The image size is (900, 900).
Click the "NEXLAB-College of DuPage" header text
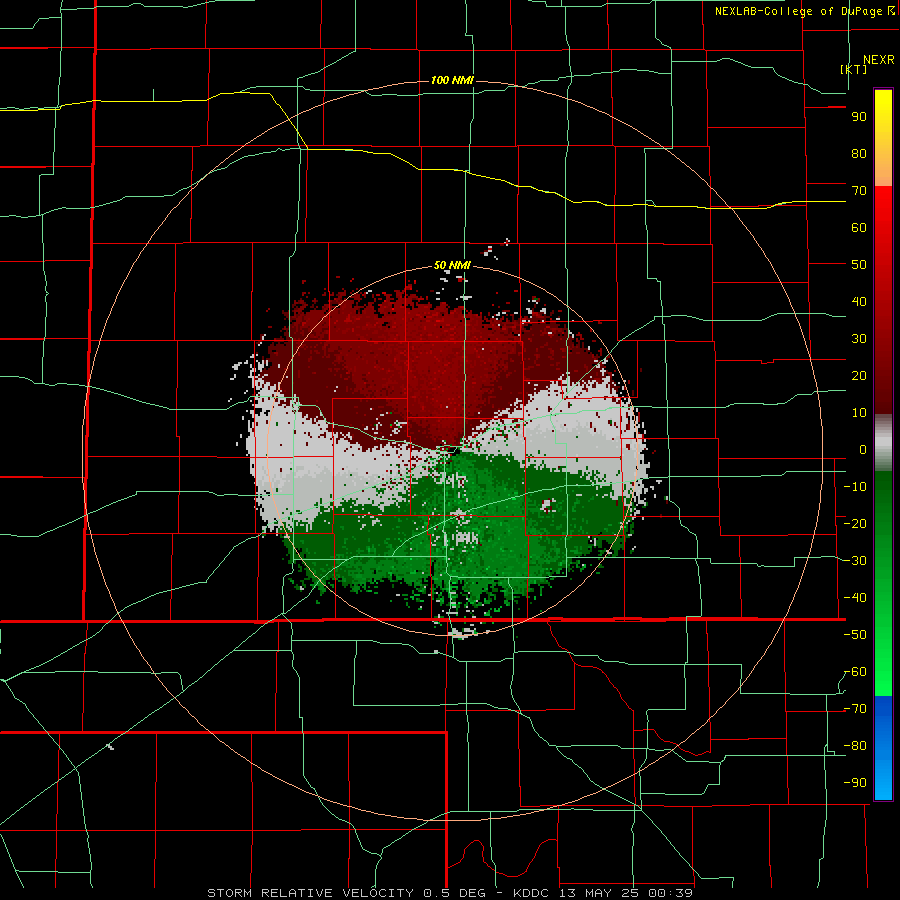pos(798,11)
